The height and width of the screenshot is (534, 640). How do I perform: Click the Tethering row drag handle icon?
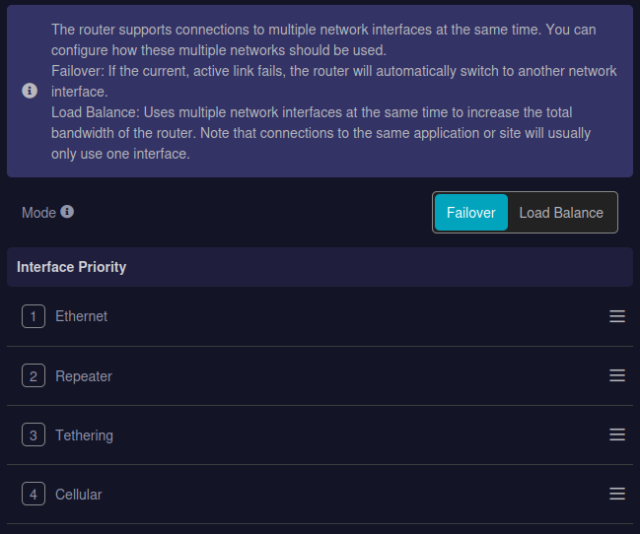click(617, 434)
